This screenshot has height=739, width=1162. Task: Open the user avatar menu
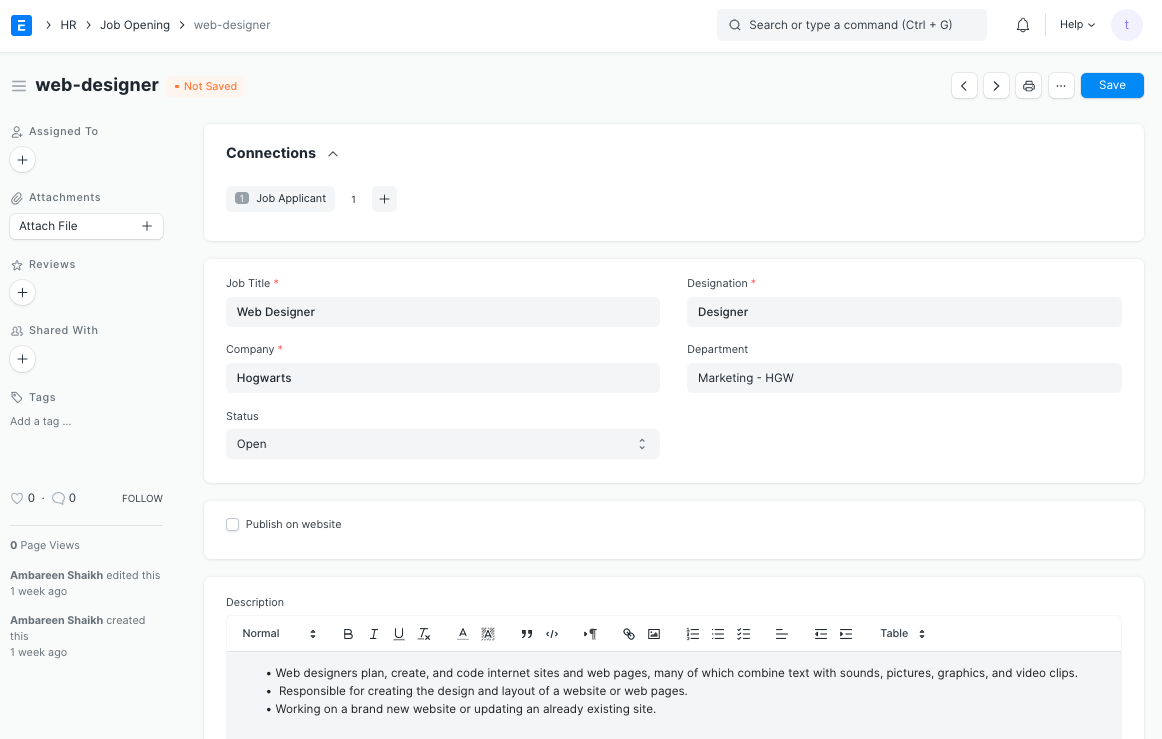1126,25
